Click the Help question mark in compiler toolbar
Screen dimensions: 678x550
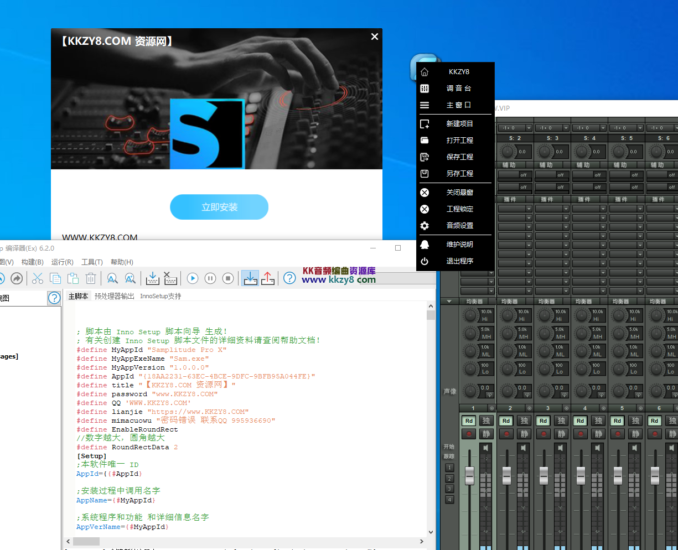click(x=290, y=278)
